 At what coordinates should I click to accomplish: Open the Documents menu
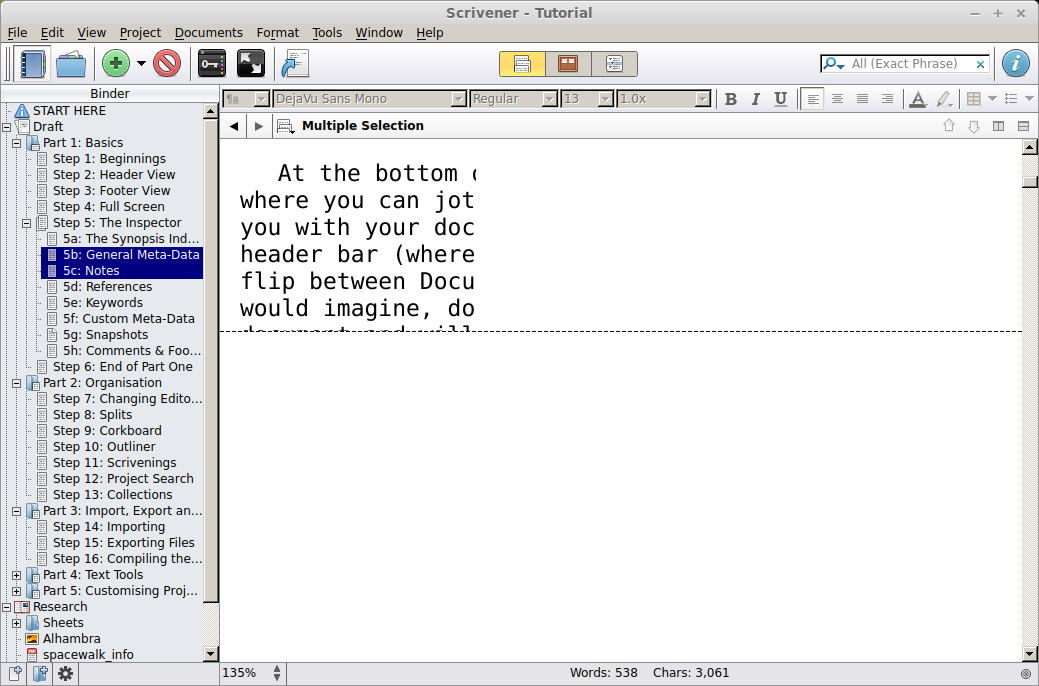click(209, 32)
